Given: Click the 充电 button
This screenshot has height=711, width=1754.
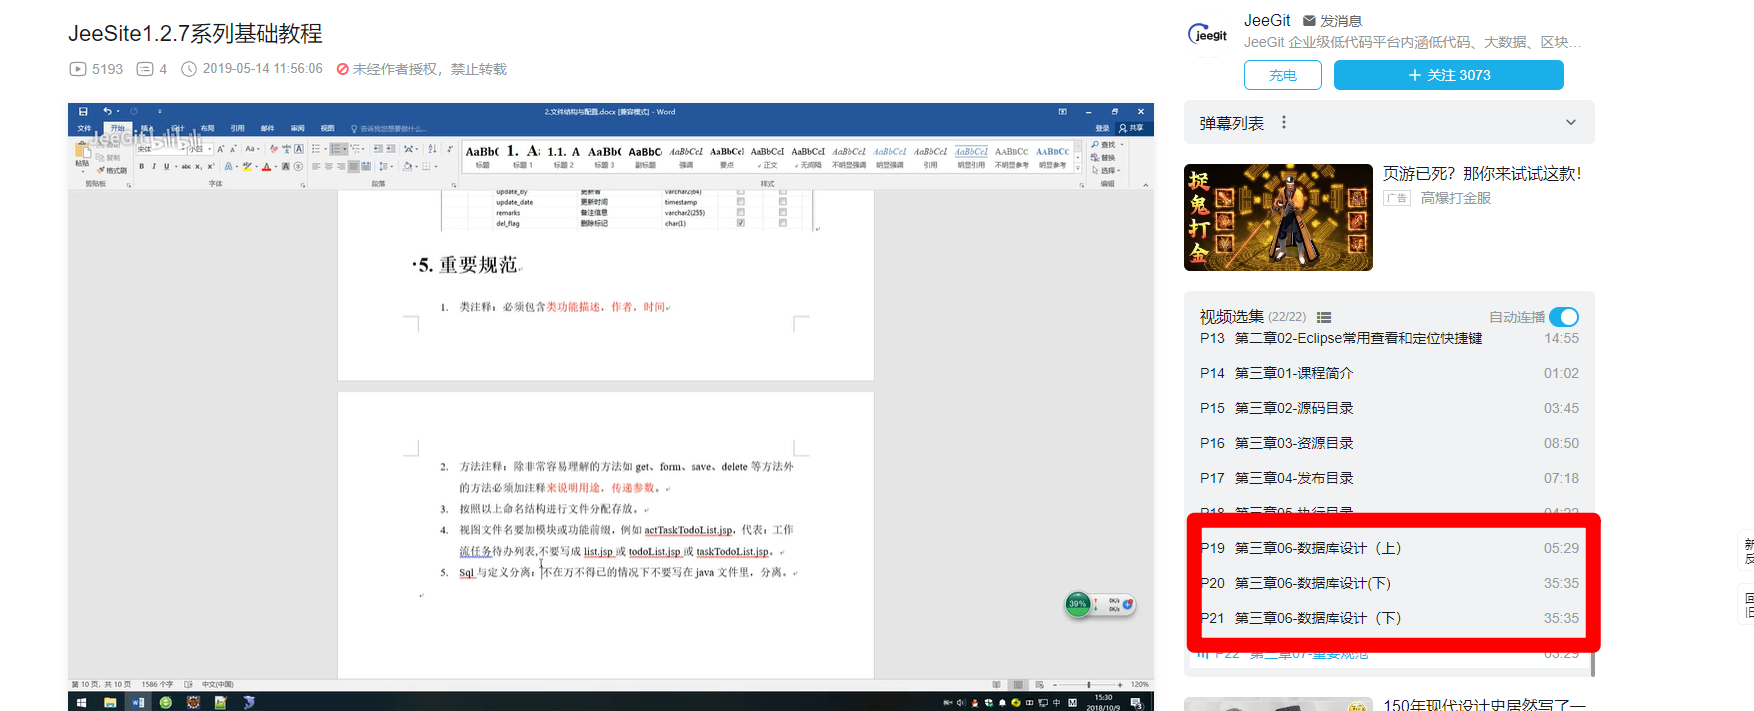Looking at the screenshot, I should point(1283,75).
